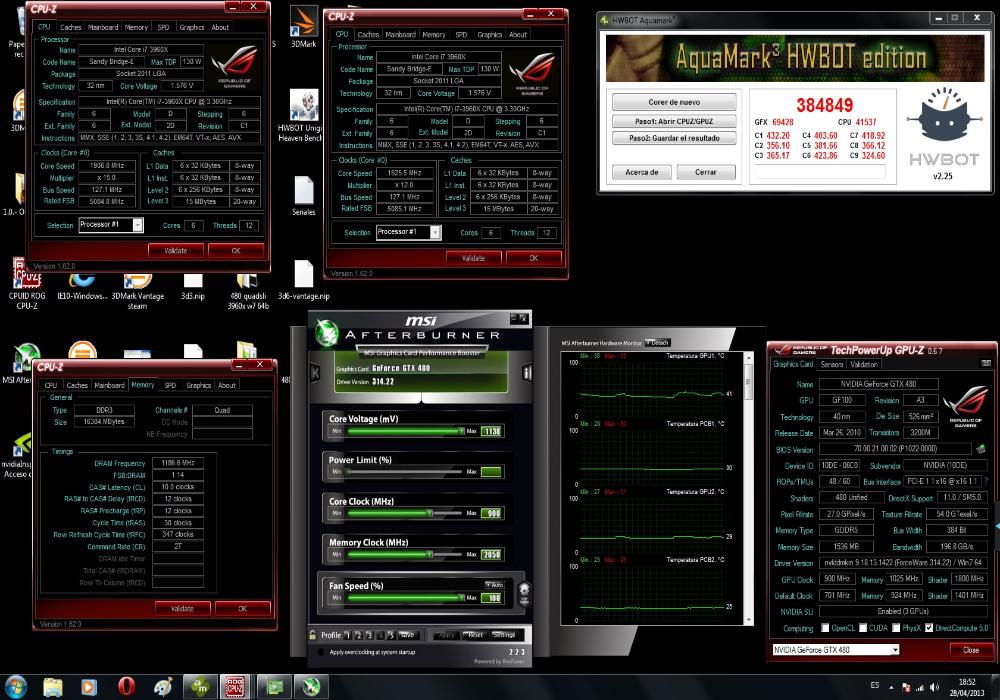
Task: Open Mainboard tab in middle CPU-Z
Action: coord(401,34)
